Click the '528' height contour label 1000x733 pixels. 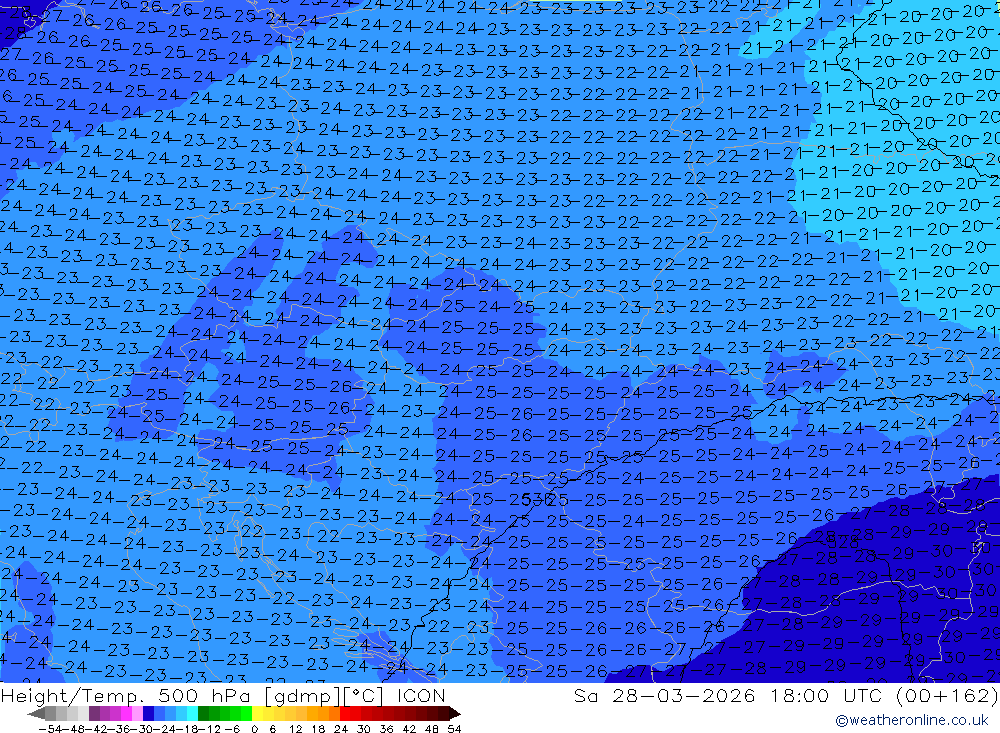point(842,543)
